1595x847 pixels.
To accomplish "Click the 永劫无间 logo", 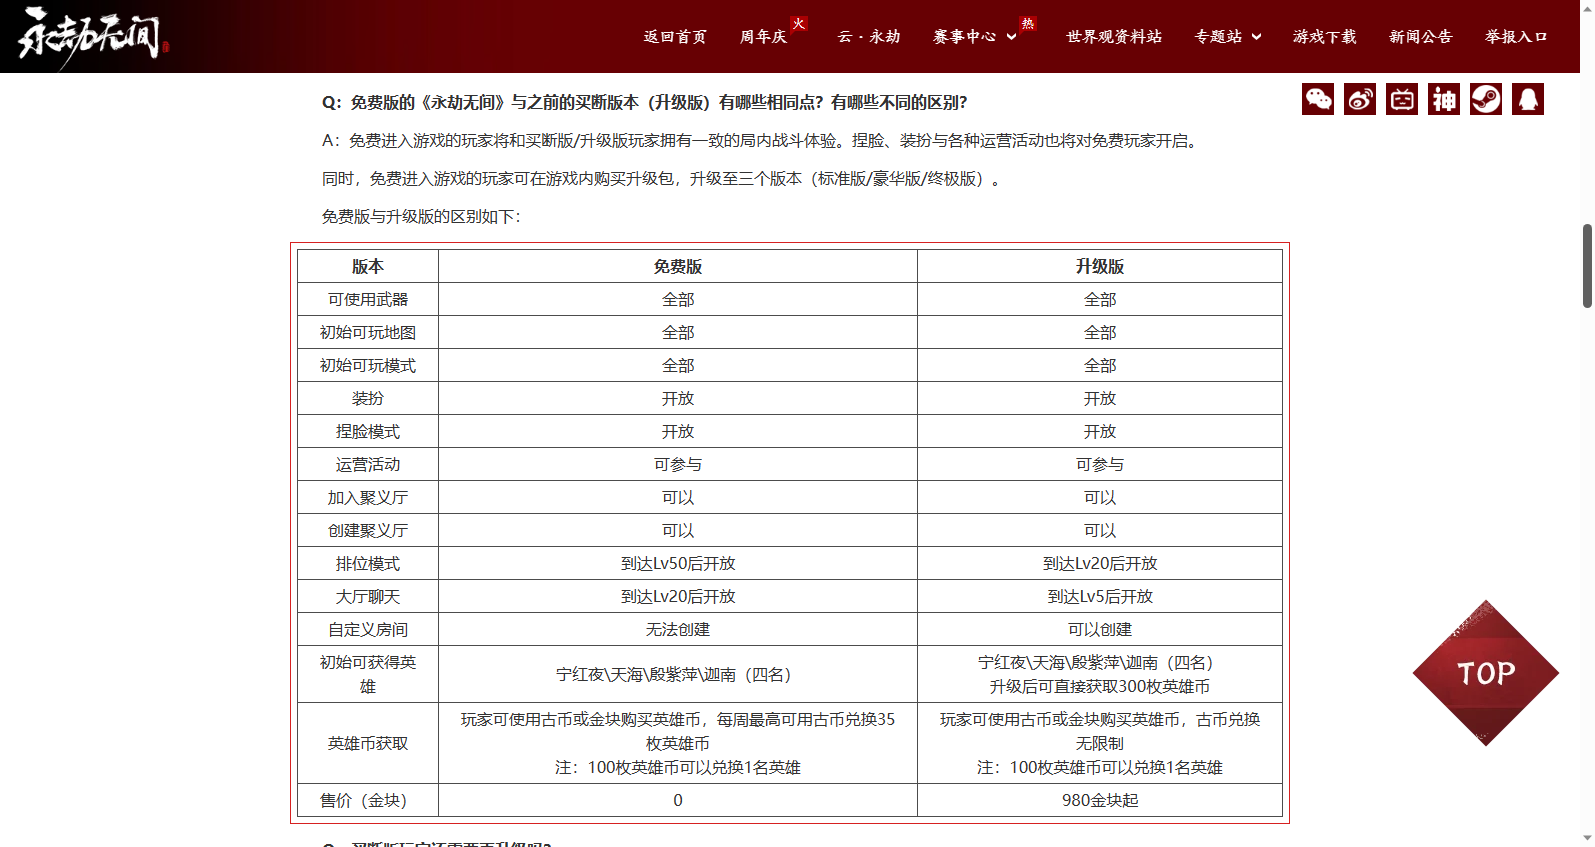I will (x=92, y=37).
